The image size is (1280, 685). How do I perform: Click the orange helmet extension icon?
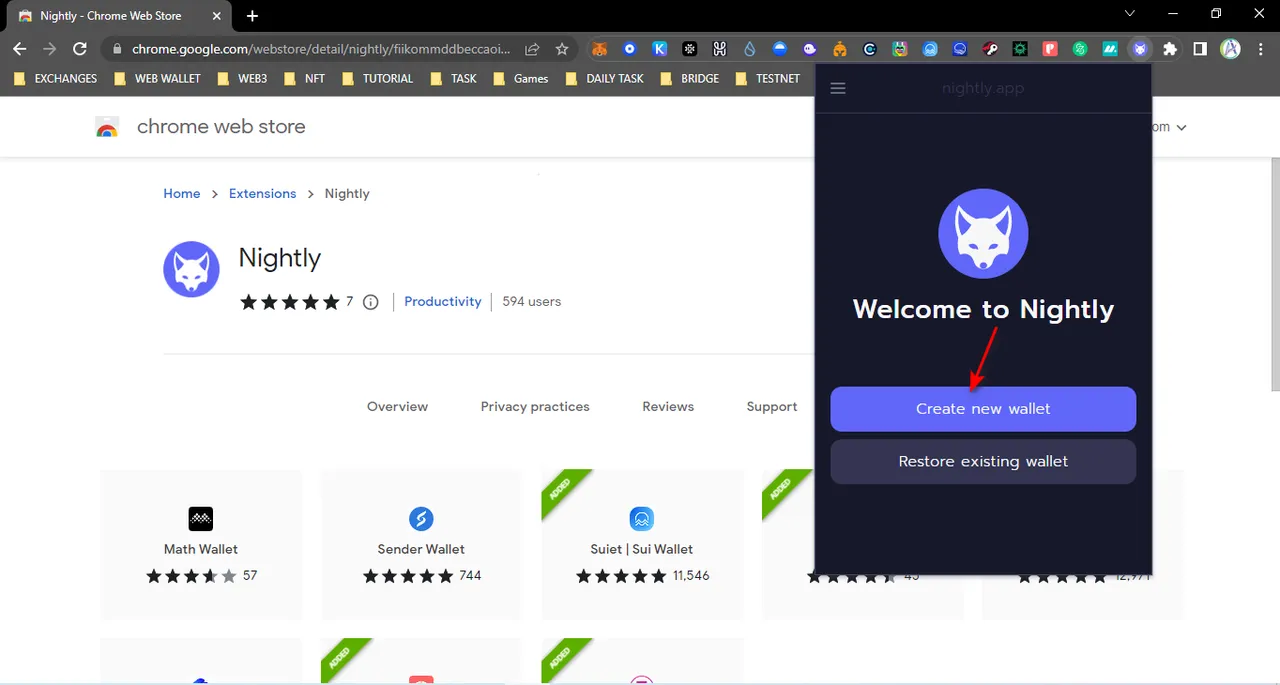[x=840, y=49]
